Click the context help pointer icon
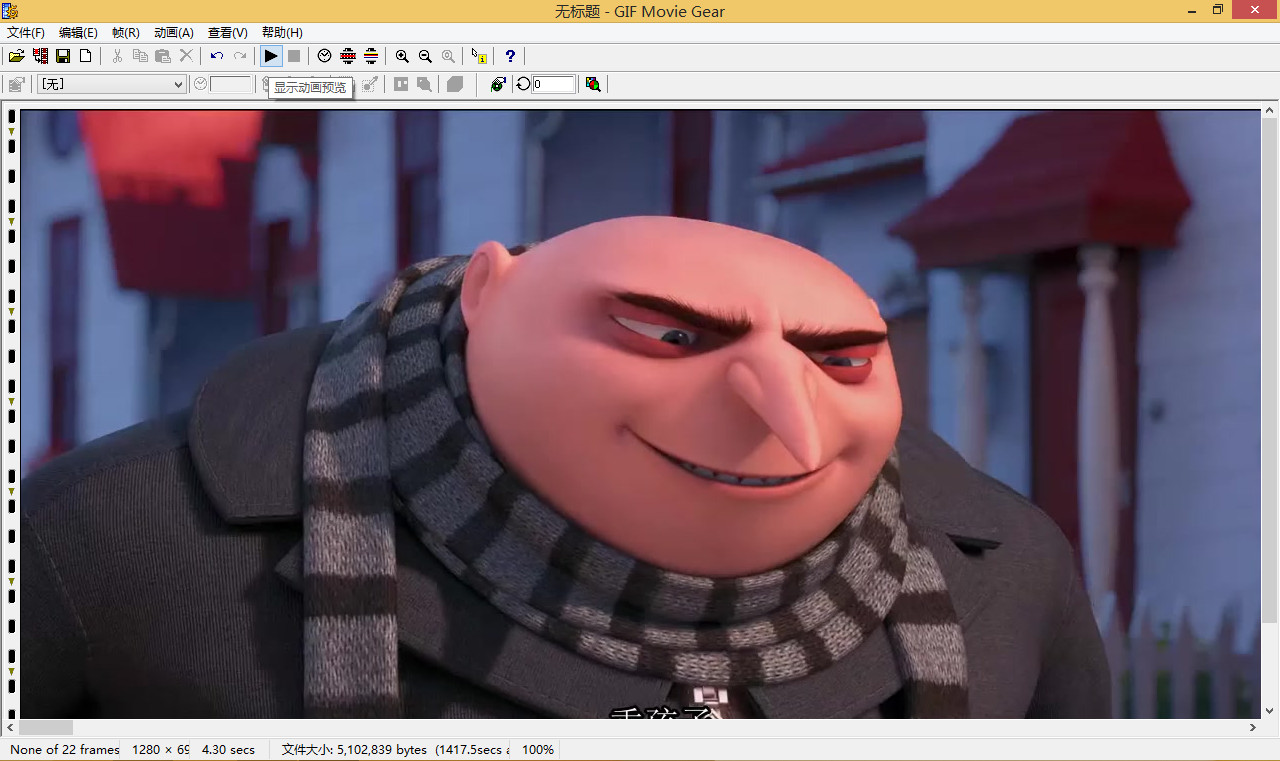 479,56
